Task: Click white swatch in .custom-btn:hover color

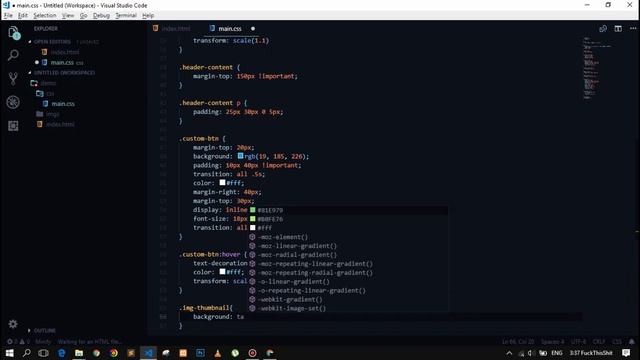Action: tap(222, 271)
